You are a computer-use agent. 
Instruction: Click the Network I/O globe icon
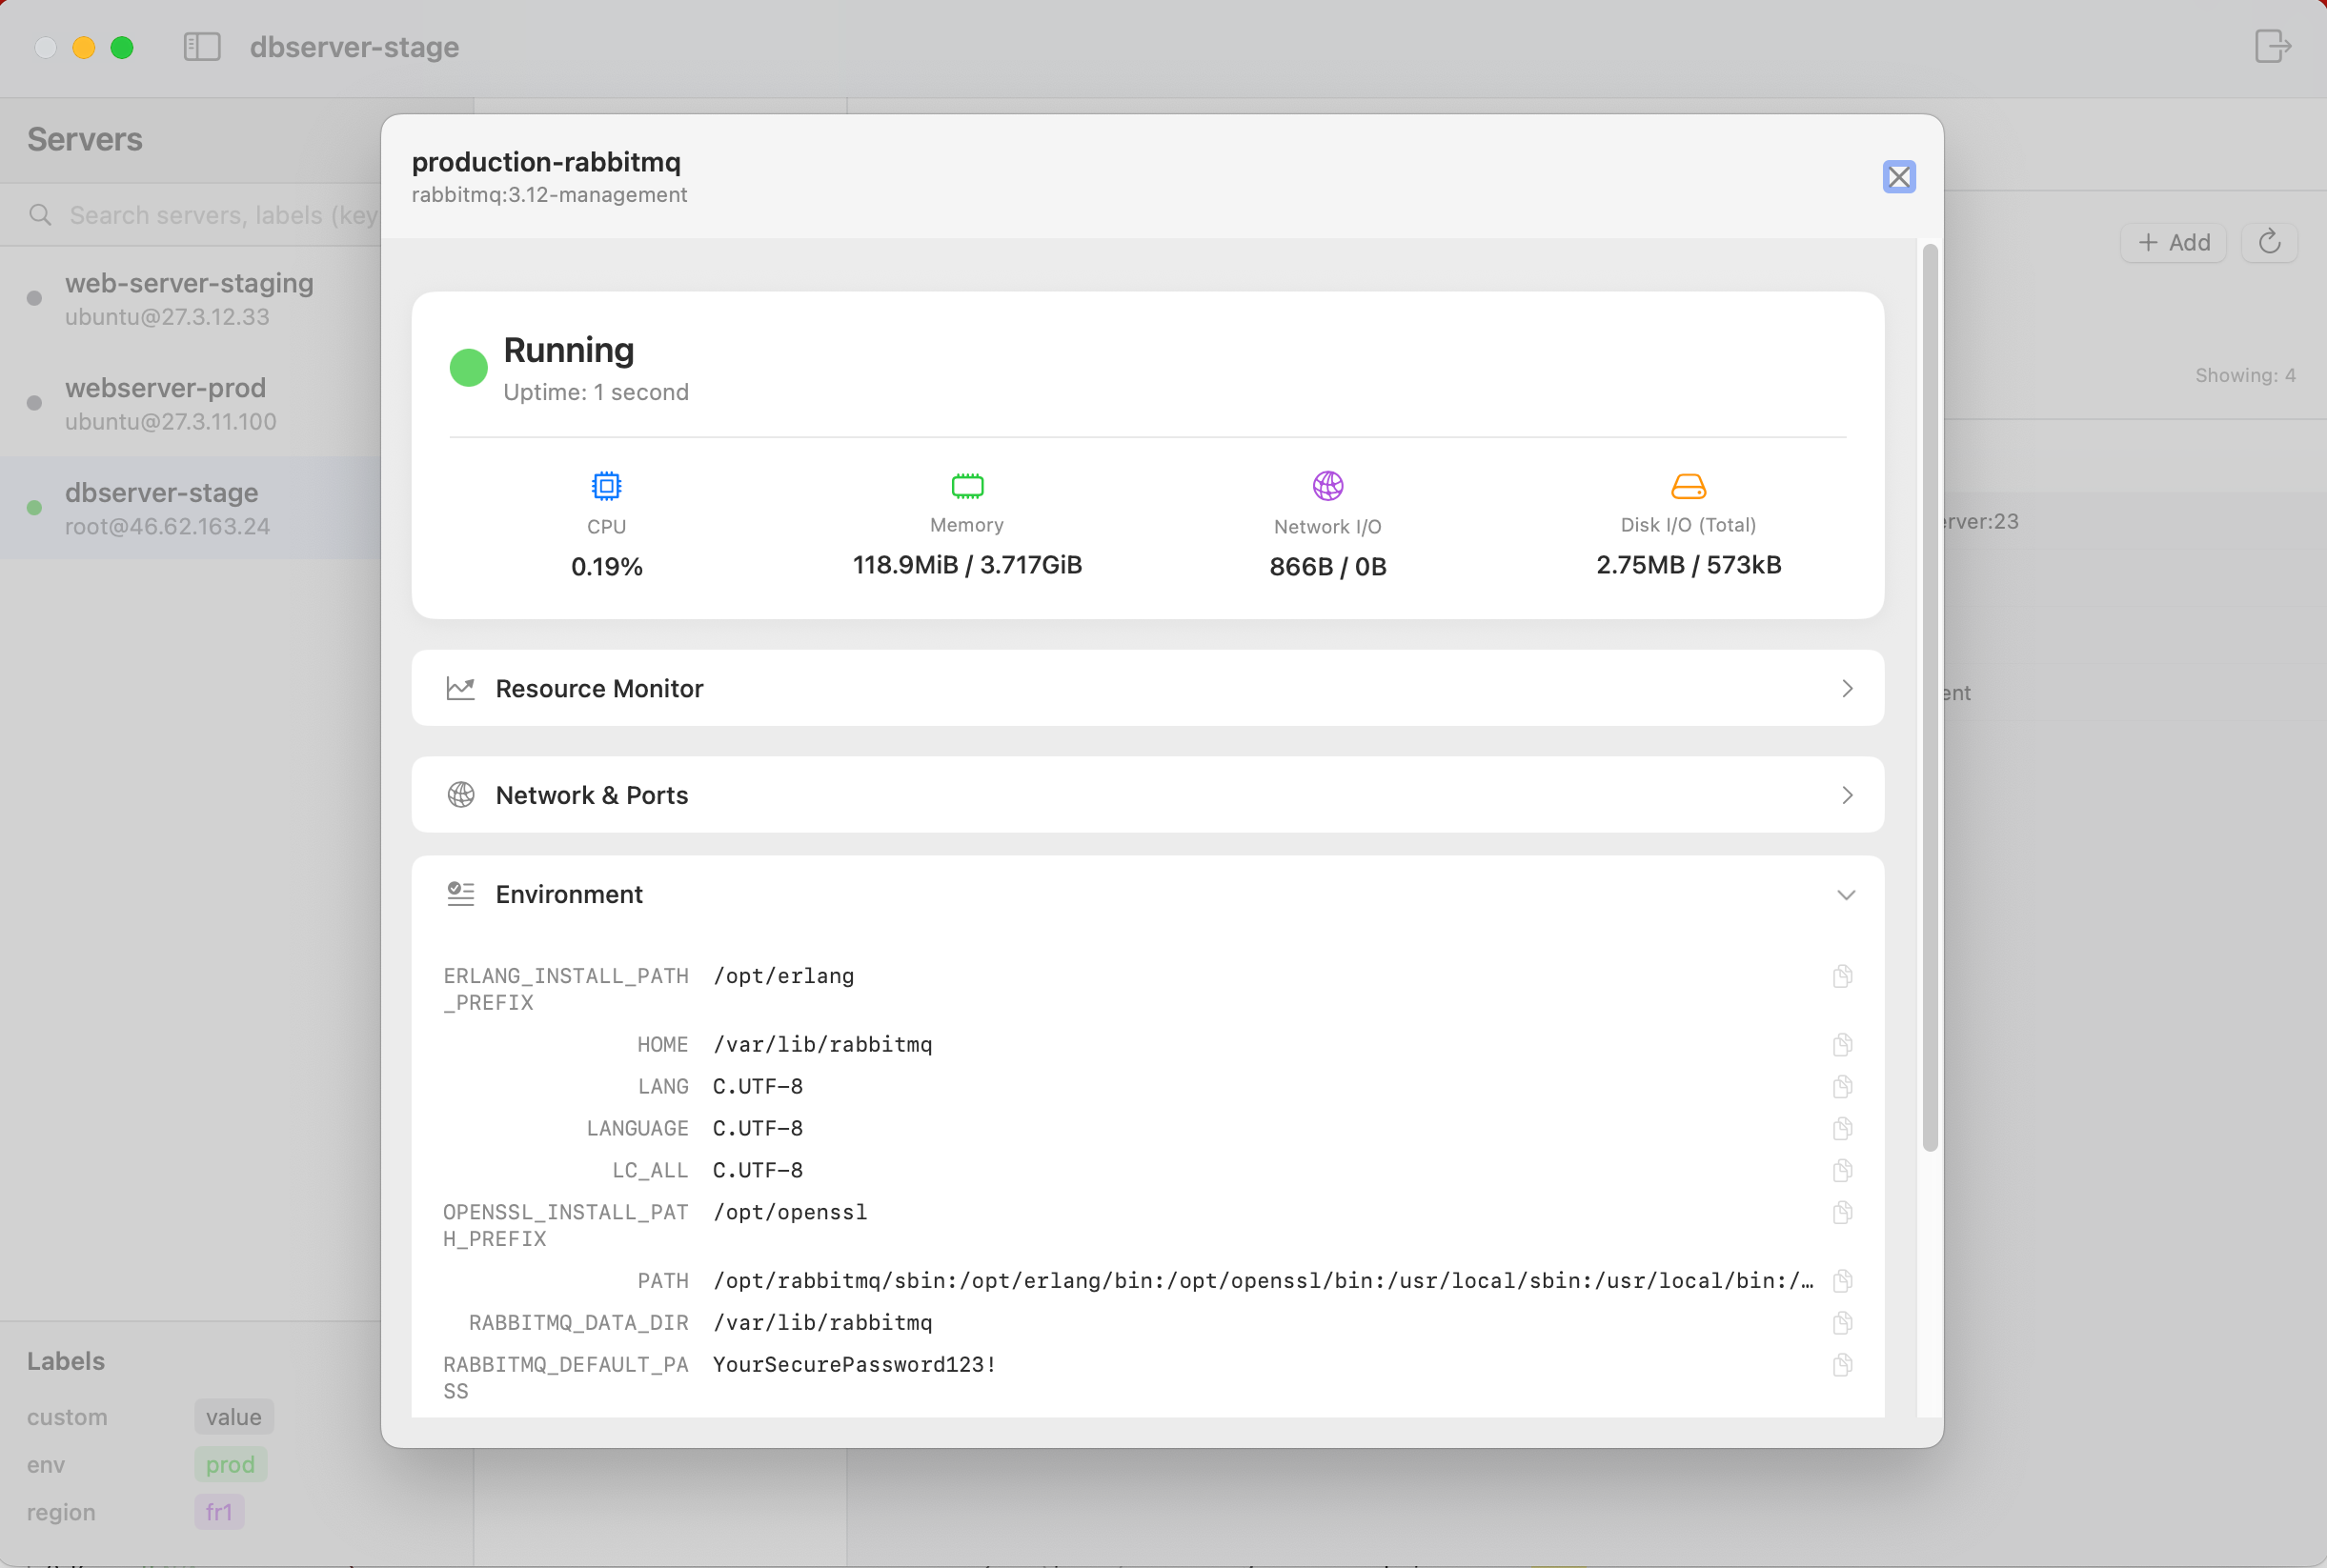[x=1327, y=486]
